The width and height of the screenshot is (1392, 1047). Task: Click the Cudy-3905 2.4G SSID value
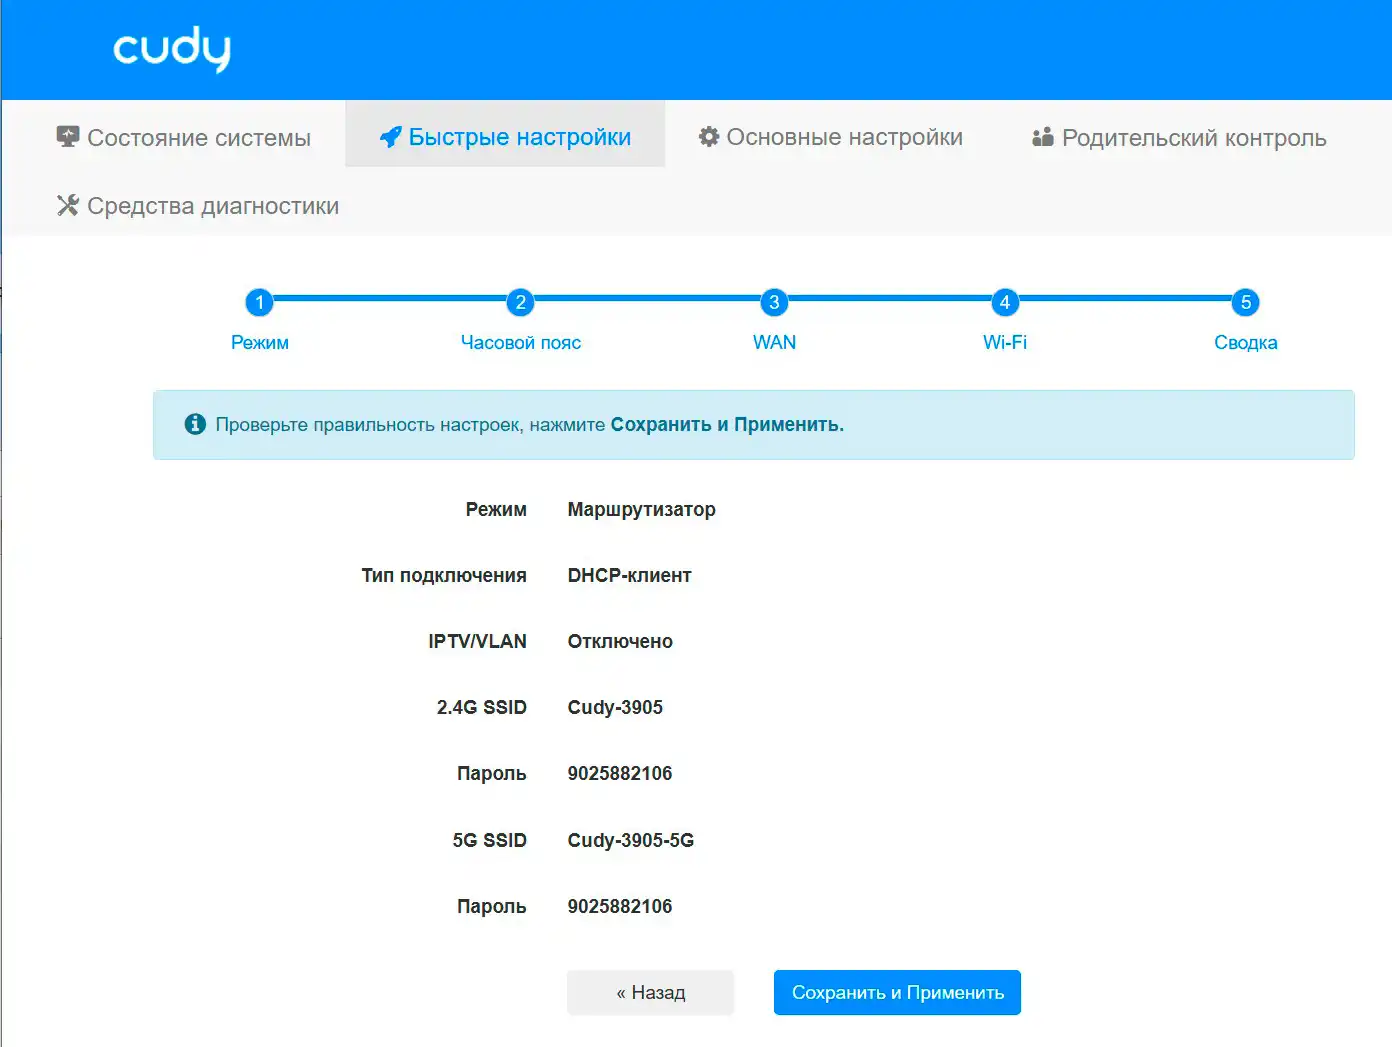coord(615,707)
